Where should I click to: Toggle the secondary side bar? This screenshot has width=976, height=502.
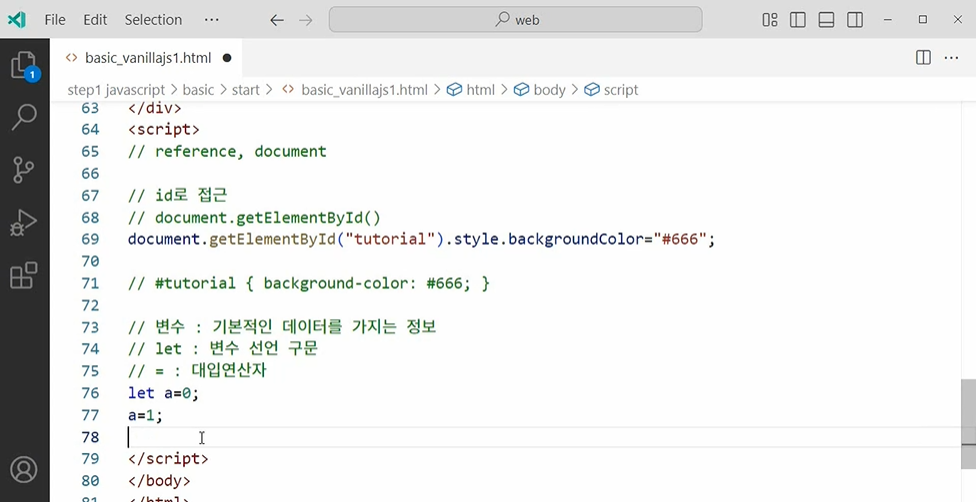(855, 20)
